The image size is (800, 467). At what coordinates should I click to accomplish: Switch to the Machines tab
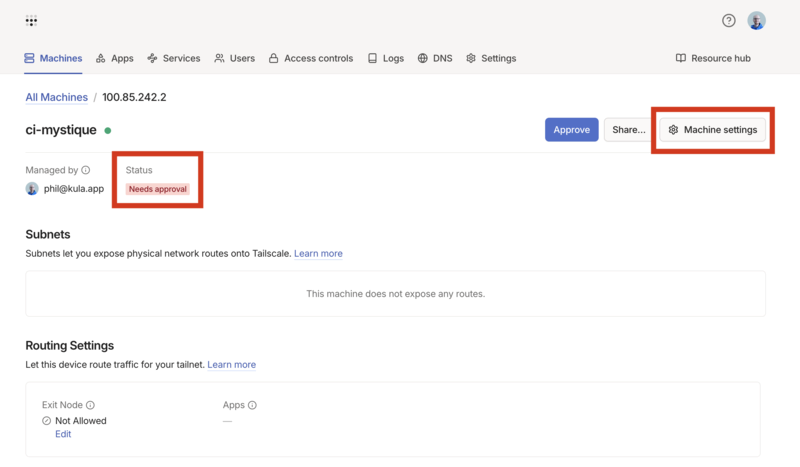pyautogui.click(x=53, y=58)
